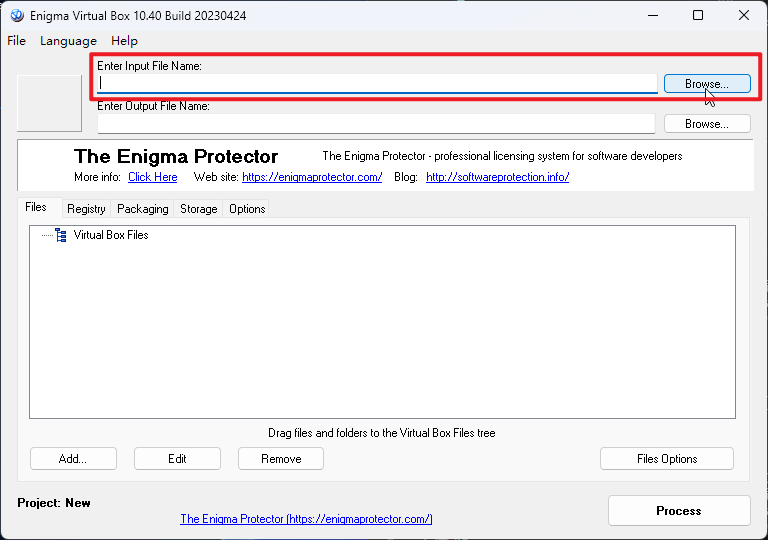Click the Project: New status label

click(x=54, y=503)
